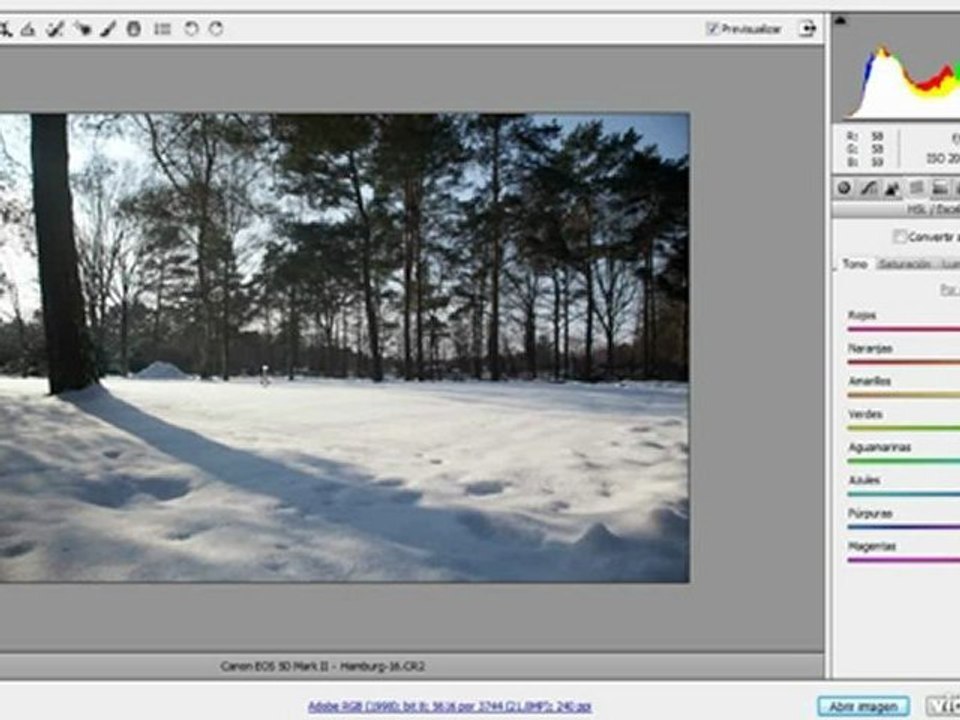The image size is (960, 720).
Task: Toggle full screen mode icon
Action: click(808, 29)
